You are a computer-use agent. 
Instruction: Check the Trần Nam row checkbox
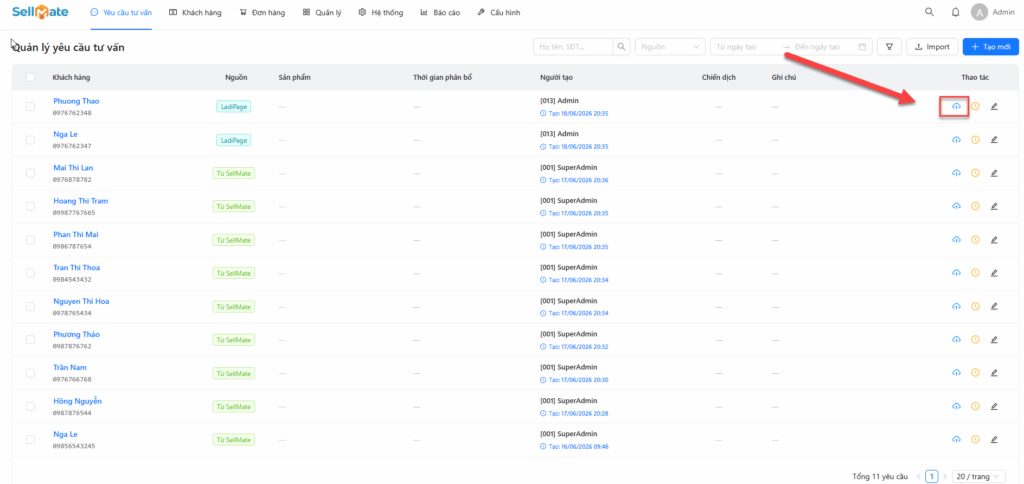30,373
